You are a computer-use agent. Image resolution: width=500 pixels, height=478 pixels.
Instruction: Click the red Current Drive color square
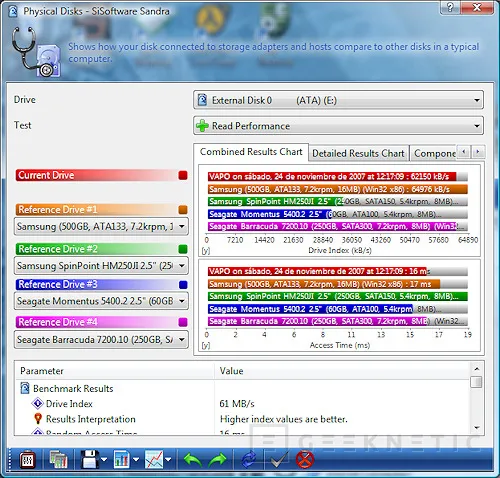point(183,175)
